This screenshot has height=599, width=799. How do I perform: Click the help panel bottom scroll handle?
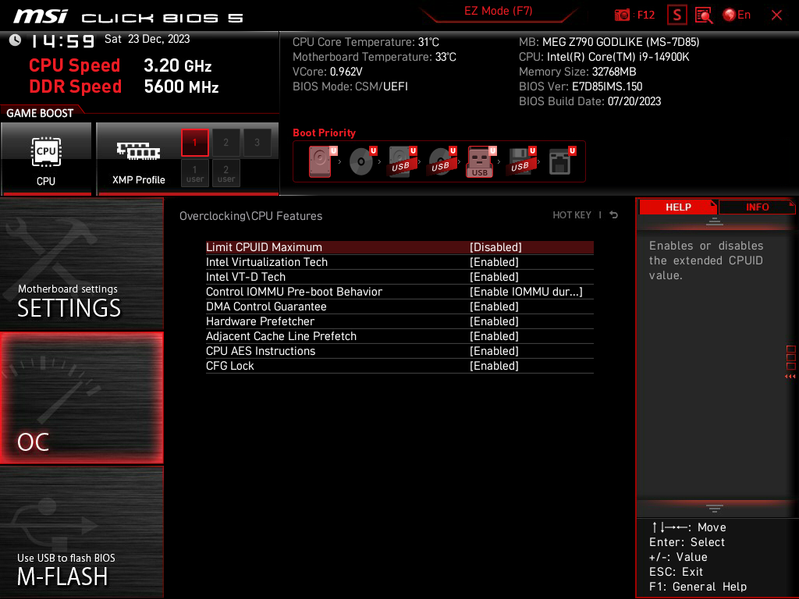pos(714,508)
